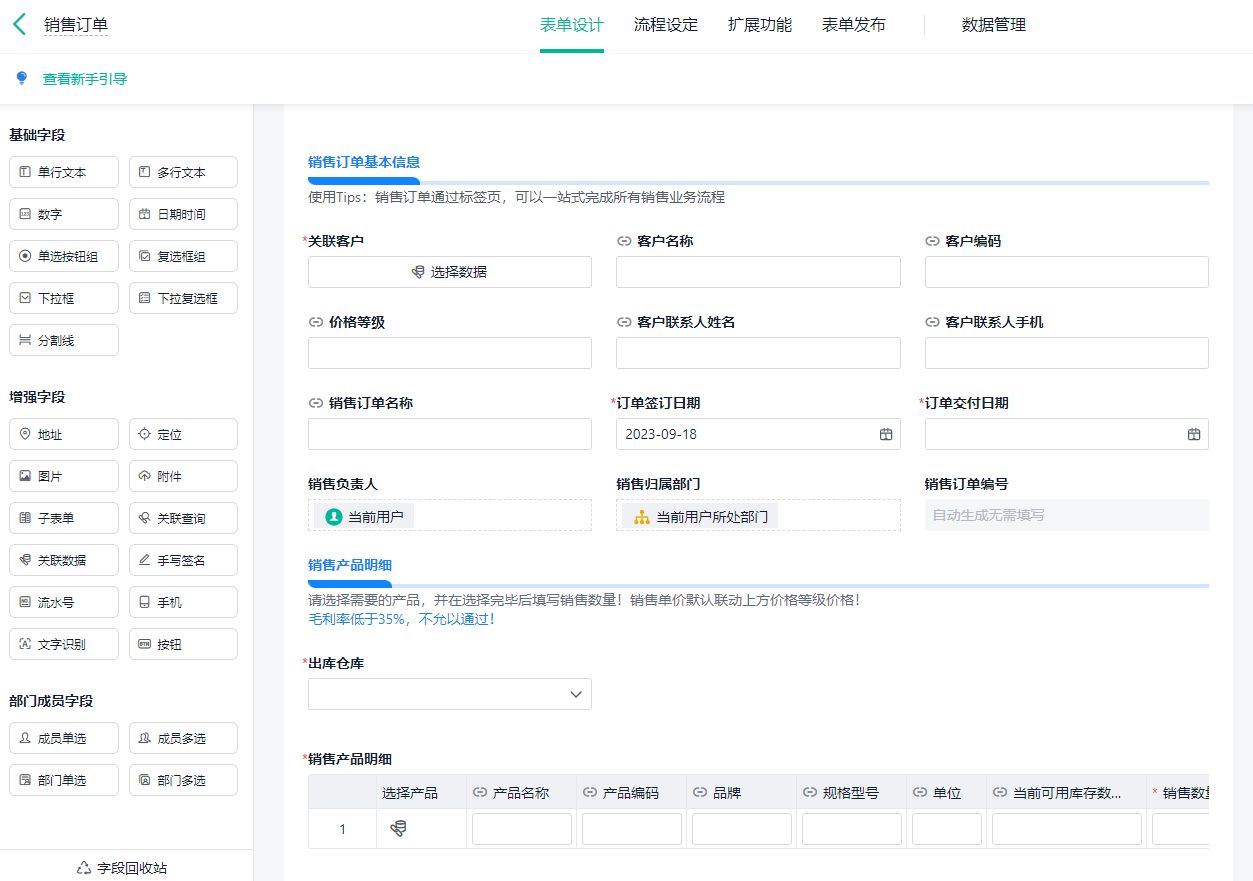Click the 规格型号 column header

tap(852, 793)
